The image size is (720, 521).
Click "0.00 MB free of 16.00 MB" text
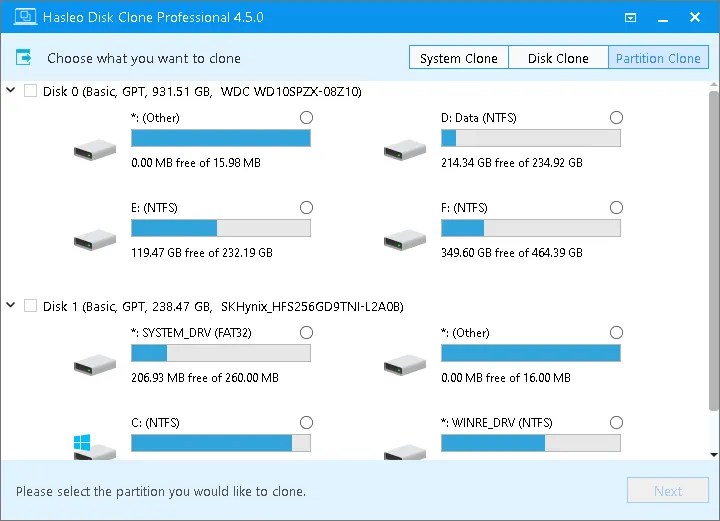pos(506,377)
